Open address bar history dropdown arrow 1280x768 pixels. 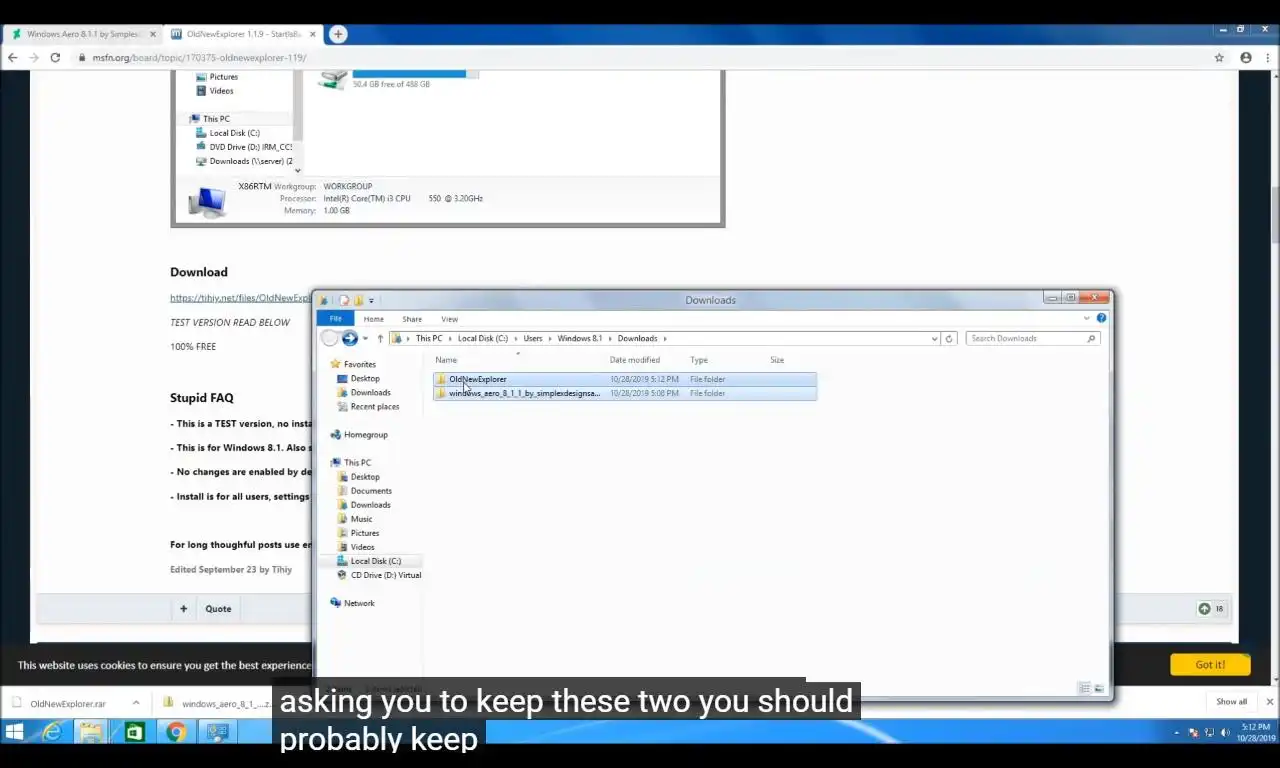934,338
